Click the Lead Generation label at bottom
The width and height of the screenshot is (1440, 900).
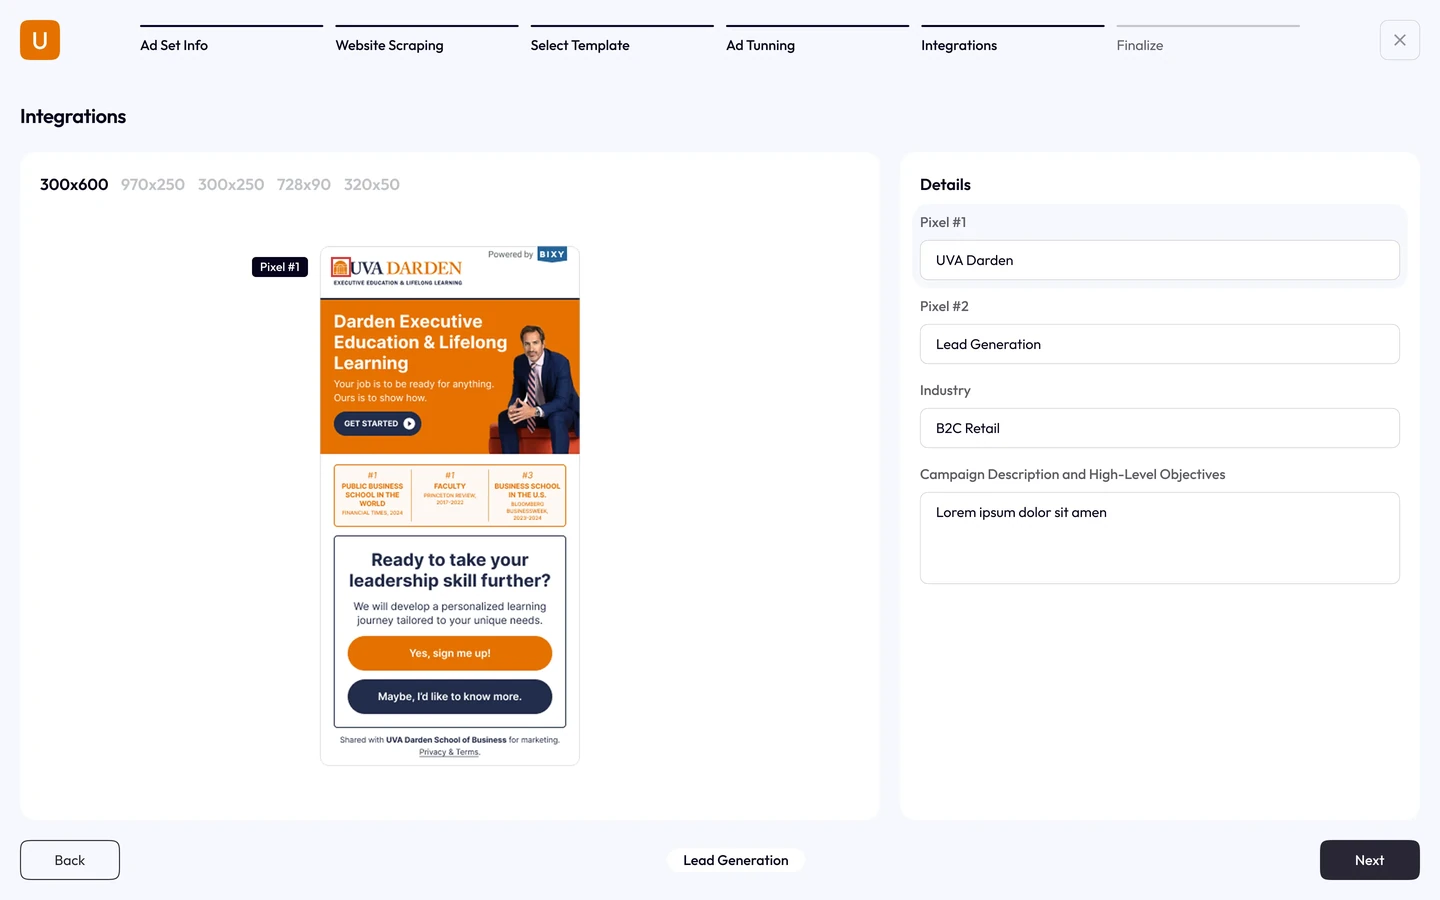(736, 860)
